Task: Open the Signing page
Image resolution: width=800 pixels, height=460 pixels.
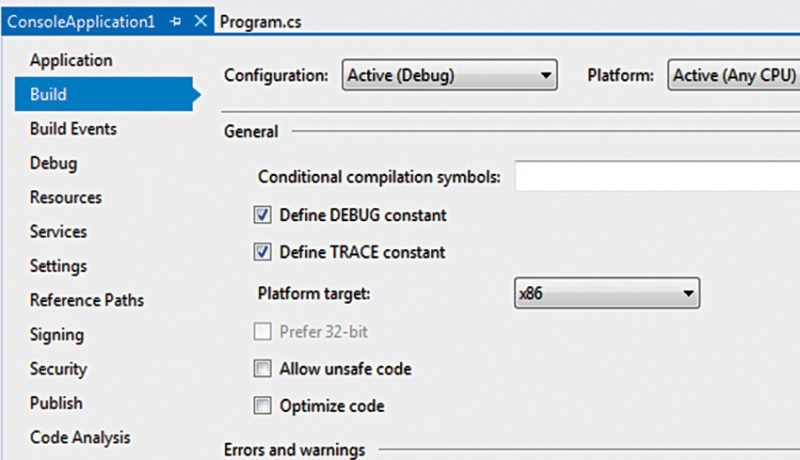Action: coord(56,335)
